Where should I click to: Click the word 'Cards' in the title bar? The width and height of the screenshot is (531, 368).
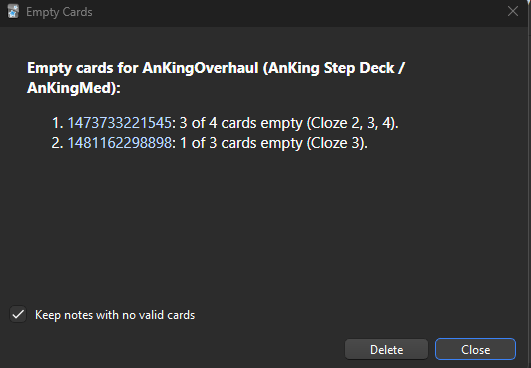[77, 12]
